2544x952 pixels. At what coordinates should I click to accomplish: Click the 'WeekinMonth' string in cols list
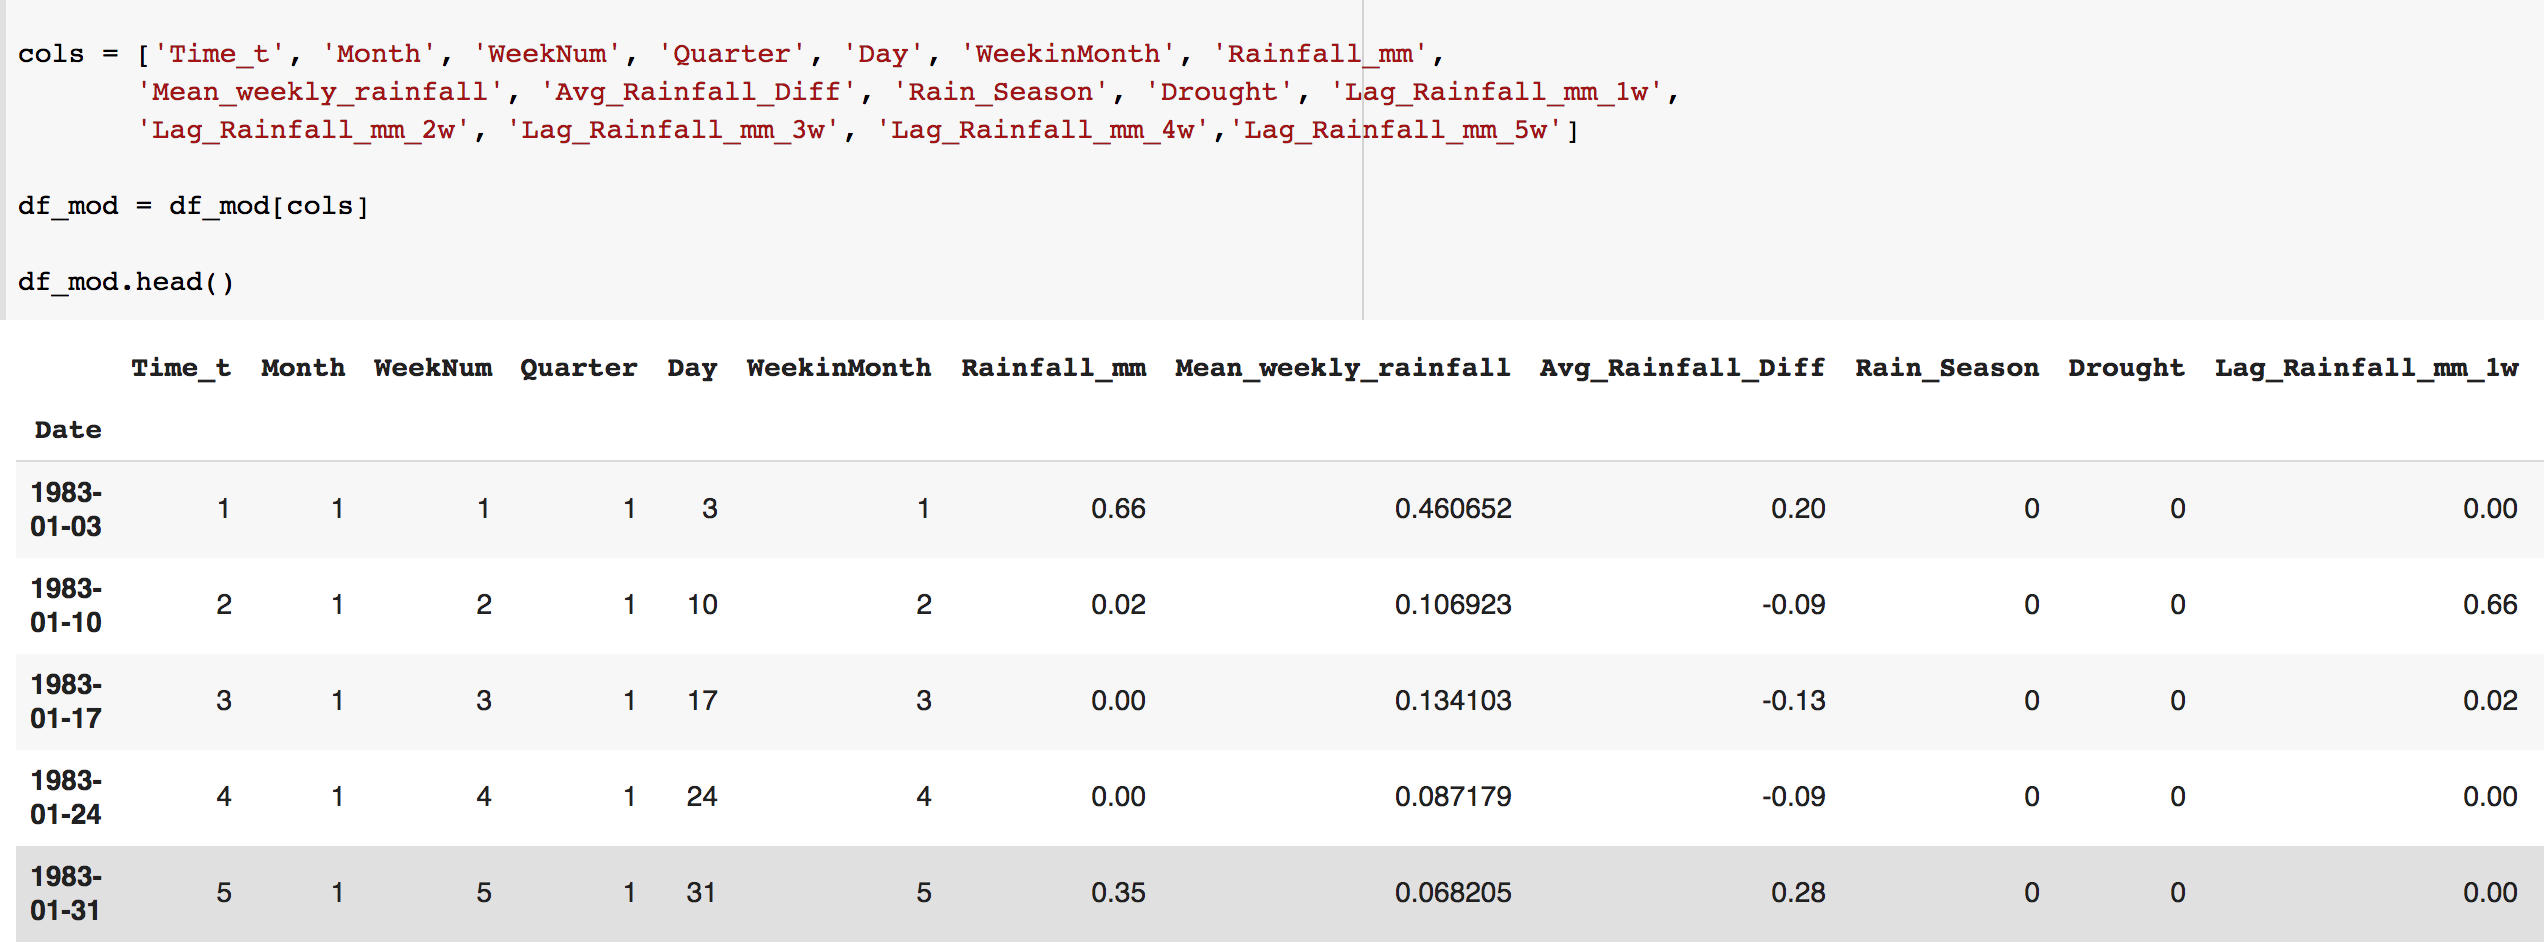[1067, 54]
